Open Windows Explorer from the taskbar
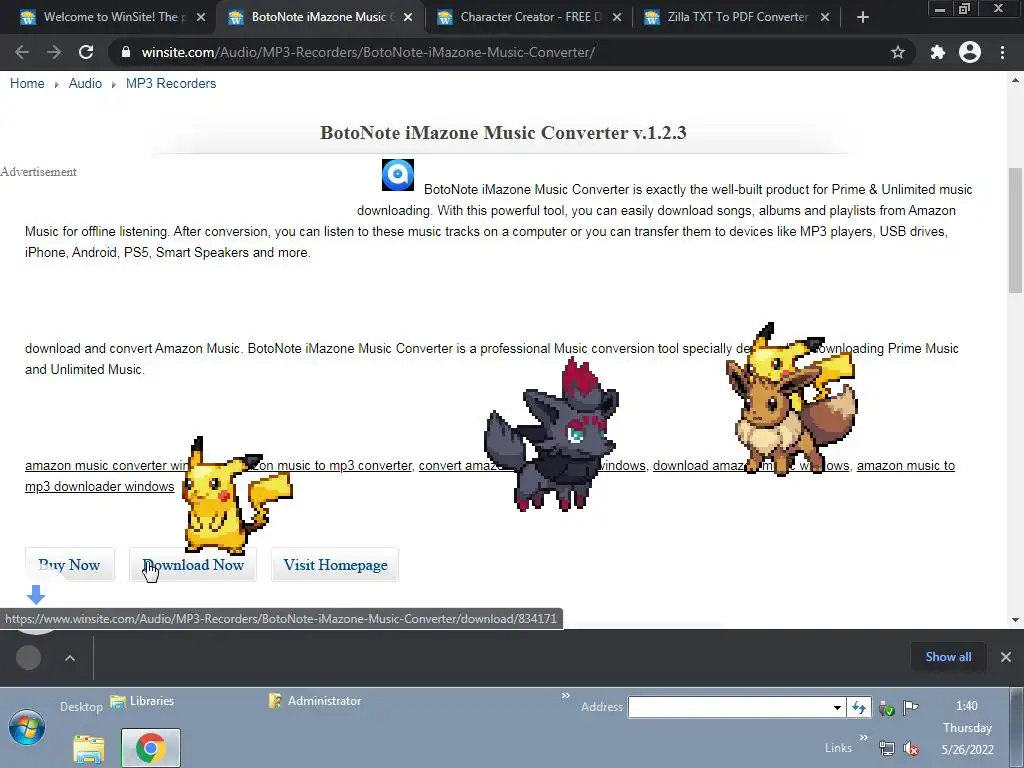Viewport: 1024px width, 768px height. [x=88, y=748]
